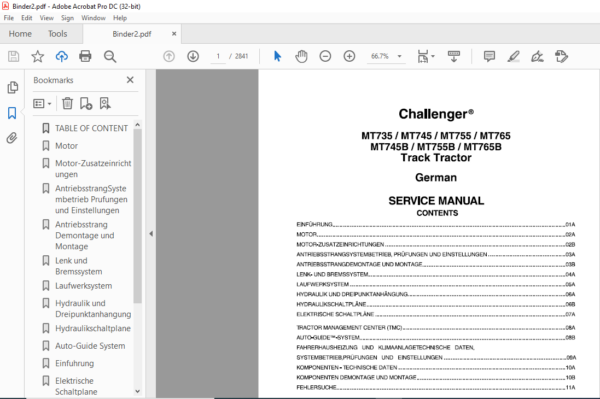Image resolution: width=600 pixels, height=399 pixels.
Task: Open the zoom level dropdown at 66.7%
Action: [x=399, y=56]
